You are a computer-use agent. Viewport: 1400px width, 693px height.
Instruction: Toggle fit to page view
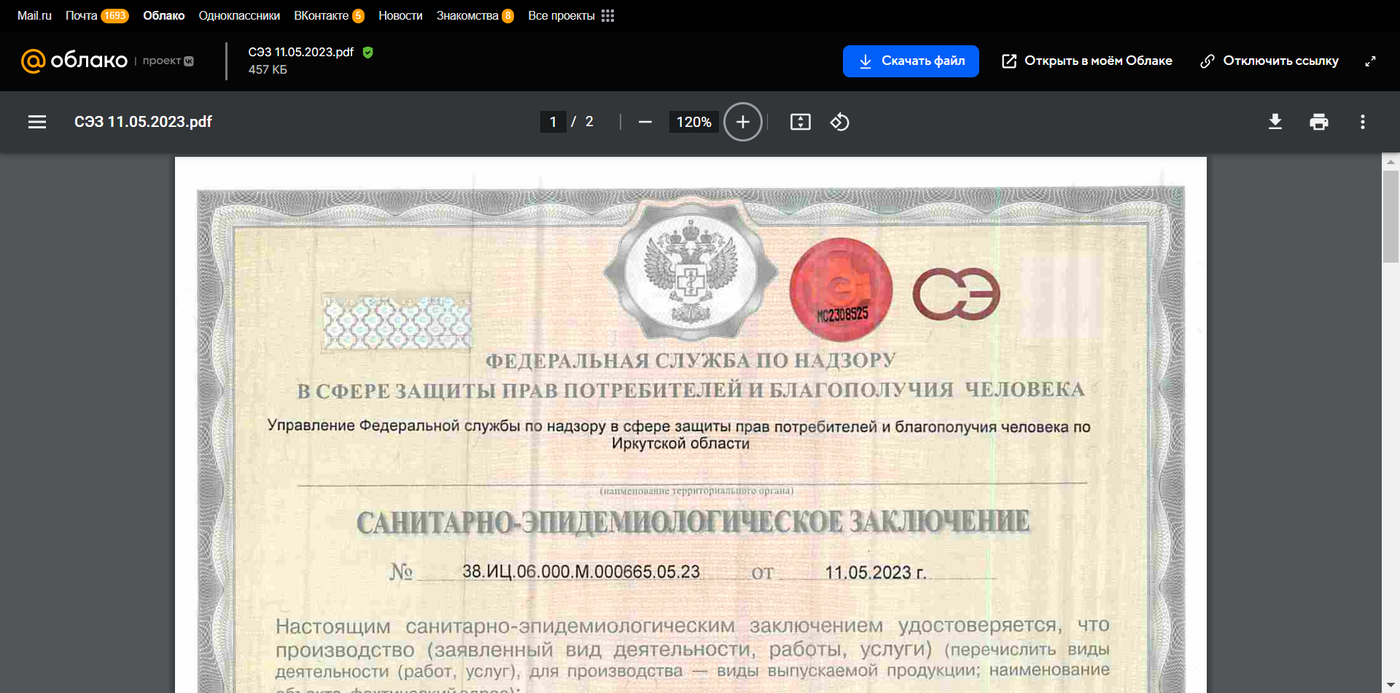pyautogui.click(x=800, y=122)
